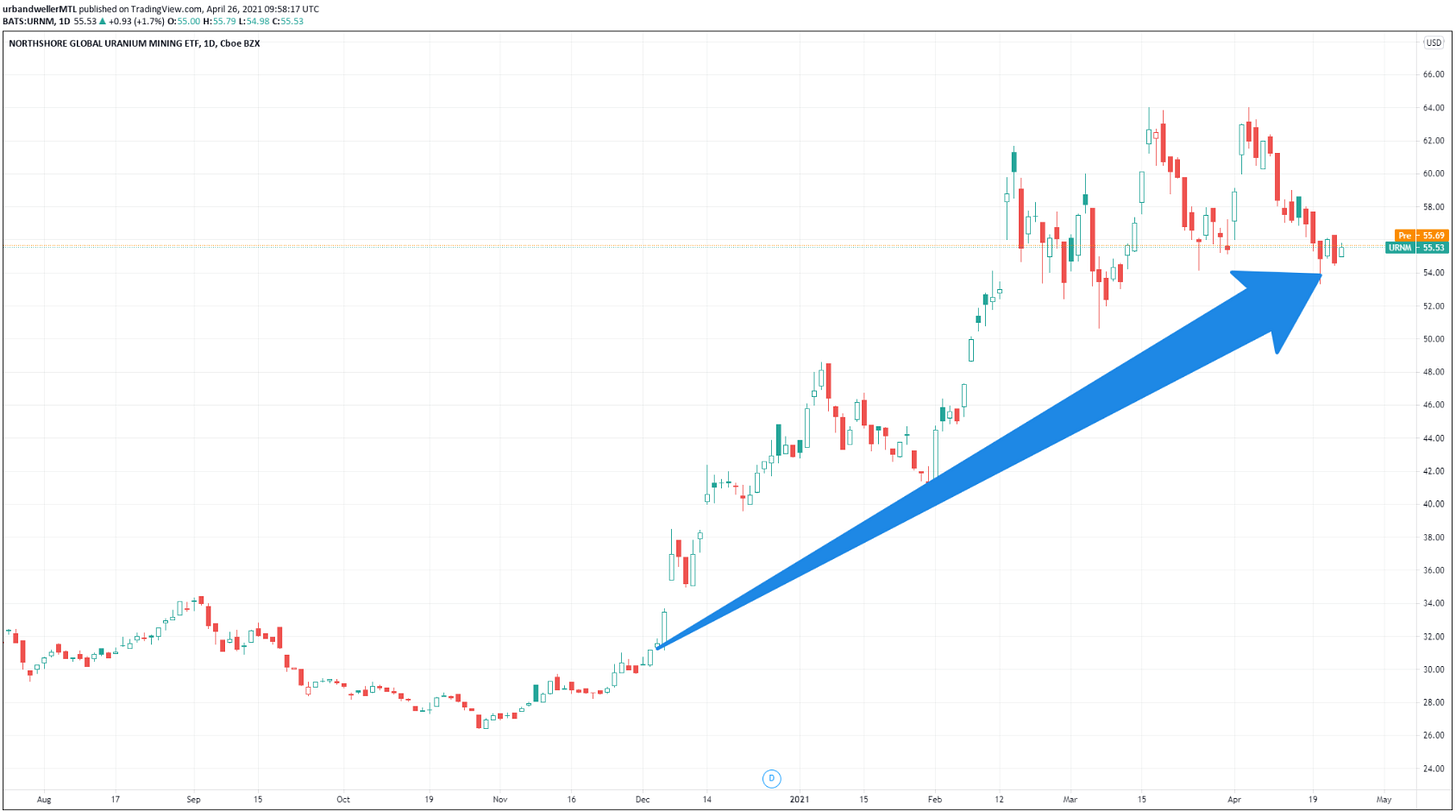Click the Aug label on time axis
Screen dimensions: 1456x812
[x=43, y=800]
